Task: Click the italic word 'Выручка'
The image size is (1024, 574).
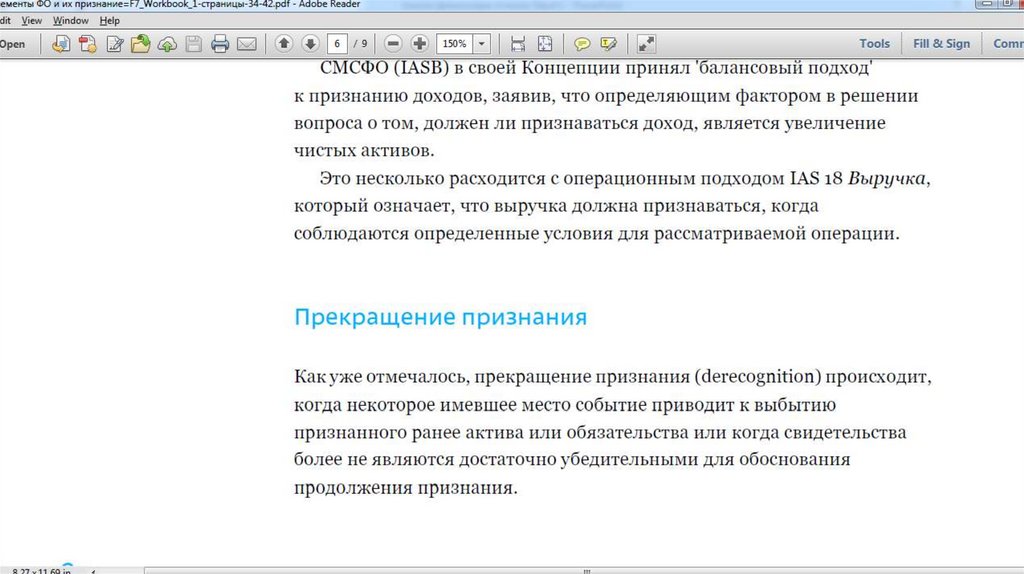Action: [x=886, y=178]
